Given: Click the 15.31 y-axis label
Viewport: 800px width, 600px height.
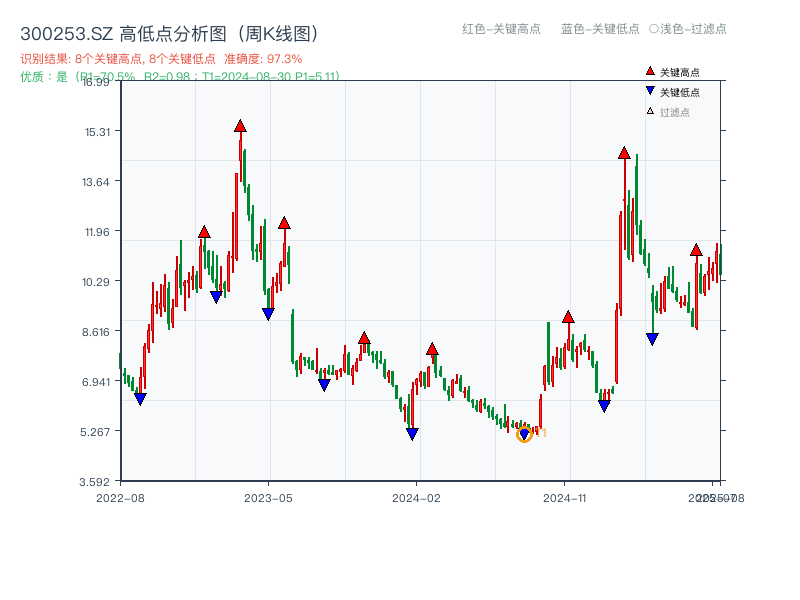Looking at the screenshot, I should (97, 132).
